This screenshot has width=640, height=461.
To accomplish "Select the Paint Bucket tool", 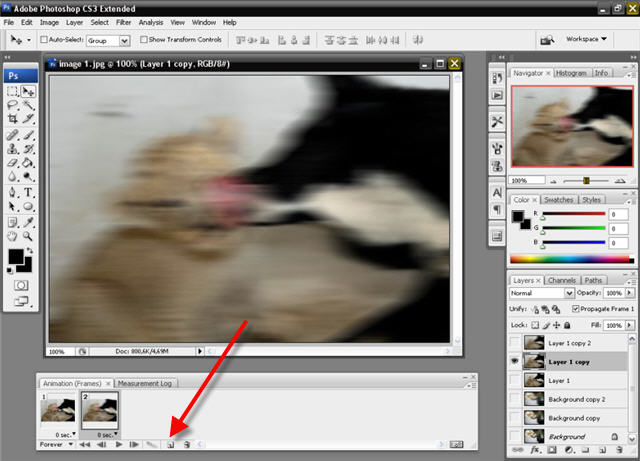I will [x=28, y=163].
